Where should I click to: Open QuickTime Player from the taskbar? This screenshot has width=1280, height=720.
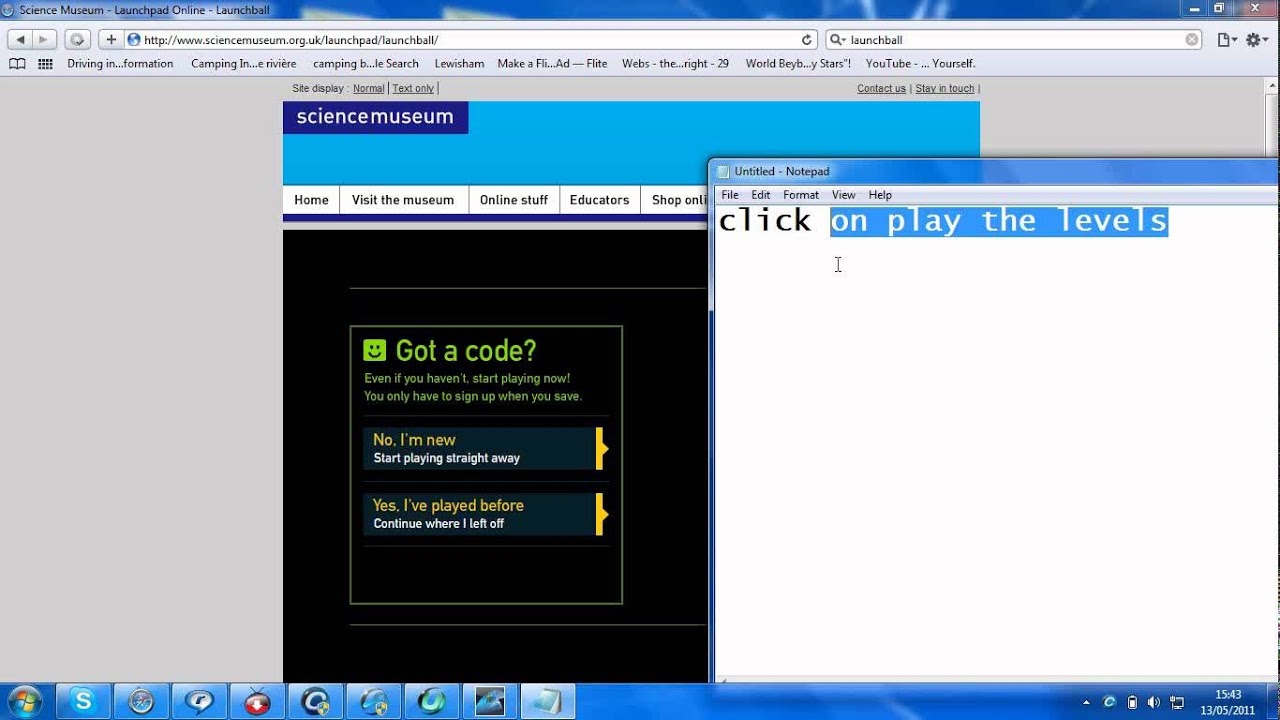click(199, 702)
